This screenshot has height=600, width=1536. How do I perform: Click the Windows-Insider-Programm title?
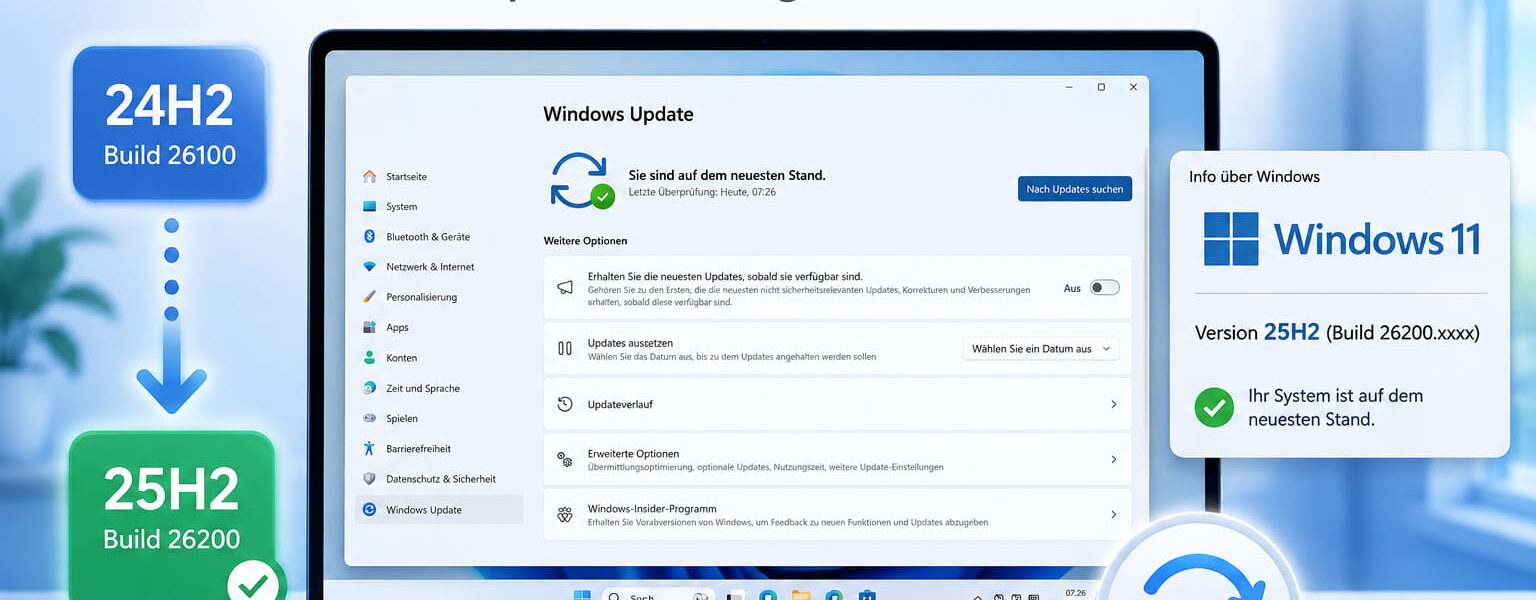tap(652, 509)
